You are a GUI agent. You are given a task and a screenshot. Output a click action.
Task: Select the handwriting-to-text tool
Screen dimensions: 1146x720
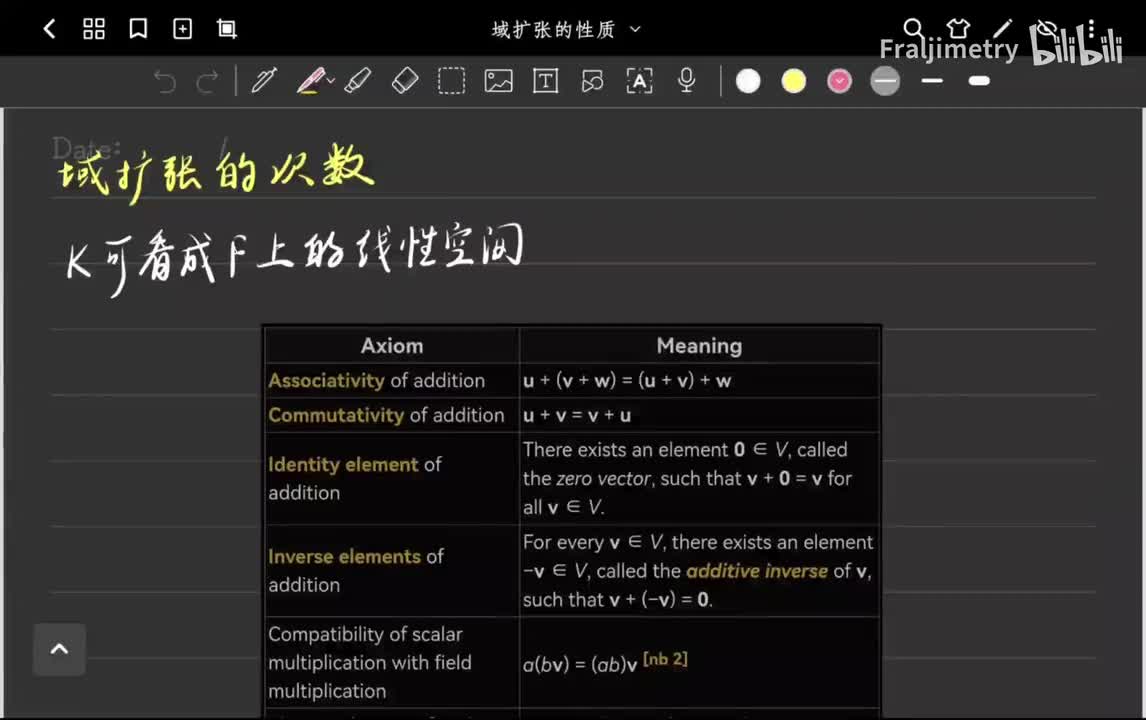[x=640, y=80]
